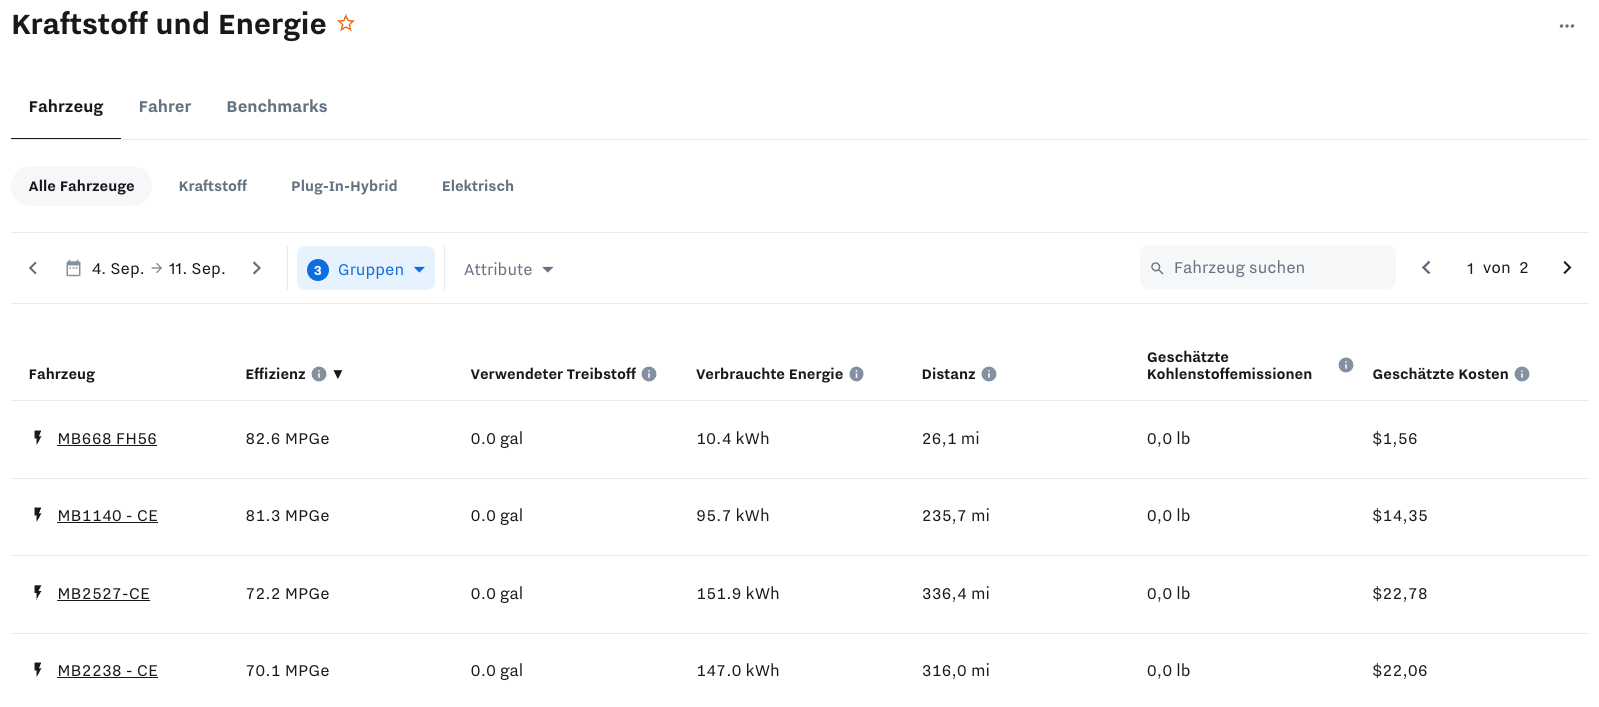Click the Fahrzeug suchen search field
Viewport: 1599px width, 707px height.
point(1267,267)
